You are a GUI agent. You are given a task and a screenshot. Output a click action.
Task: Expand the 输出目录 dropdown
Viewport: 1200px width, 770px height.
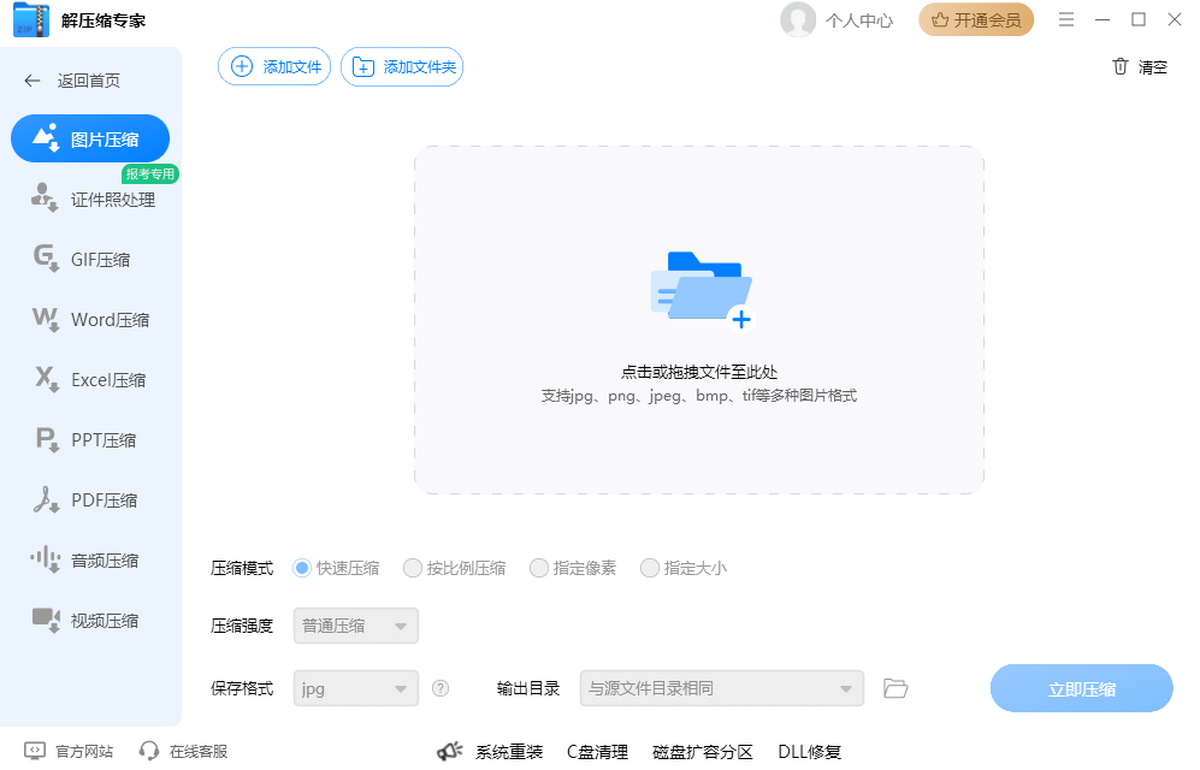(x=721, y=688)
